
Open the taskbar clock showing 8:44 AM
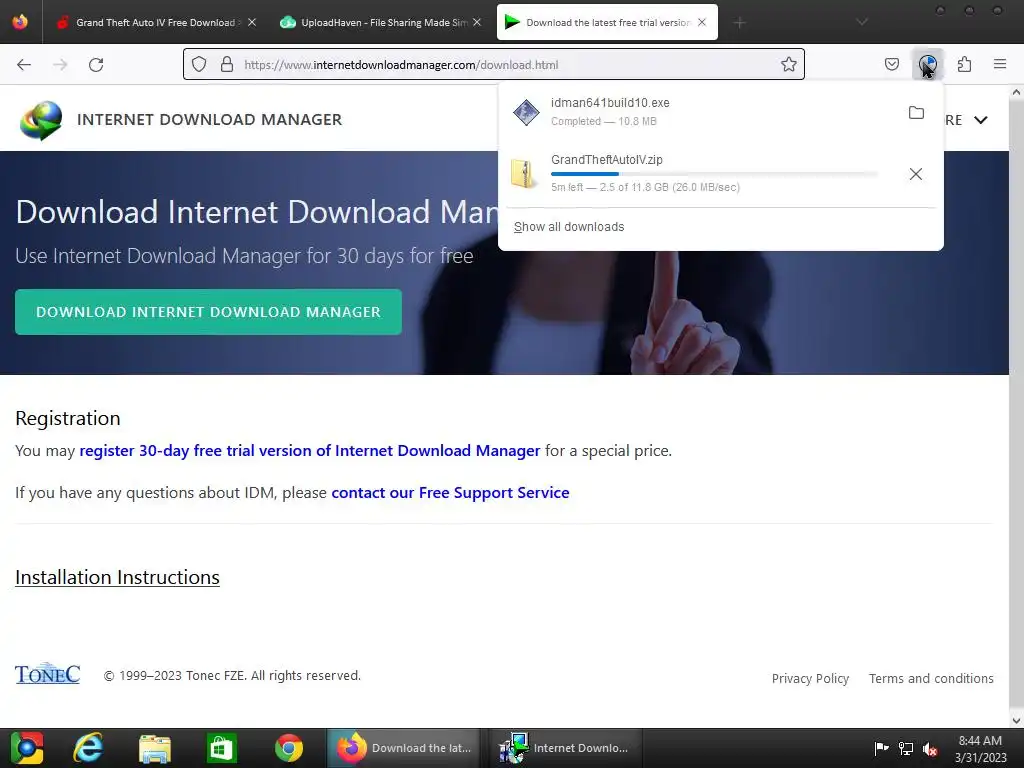[980, 749]
